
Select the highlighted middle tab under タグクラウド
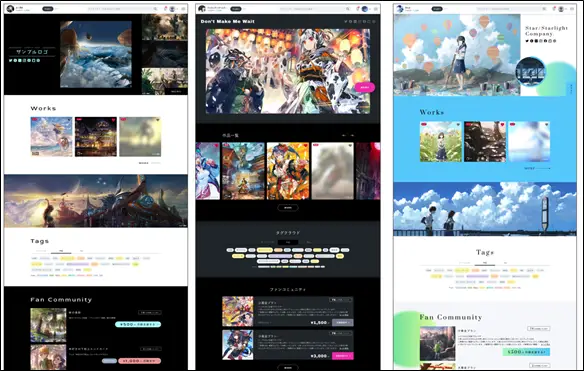[288, 242]
